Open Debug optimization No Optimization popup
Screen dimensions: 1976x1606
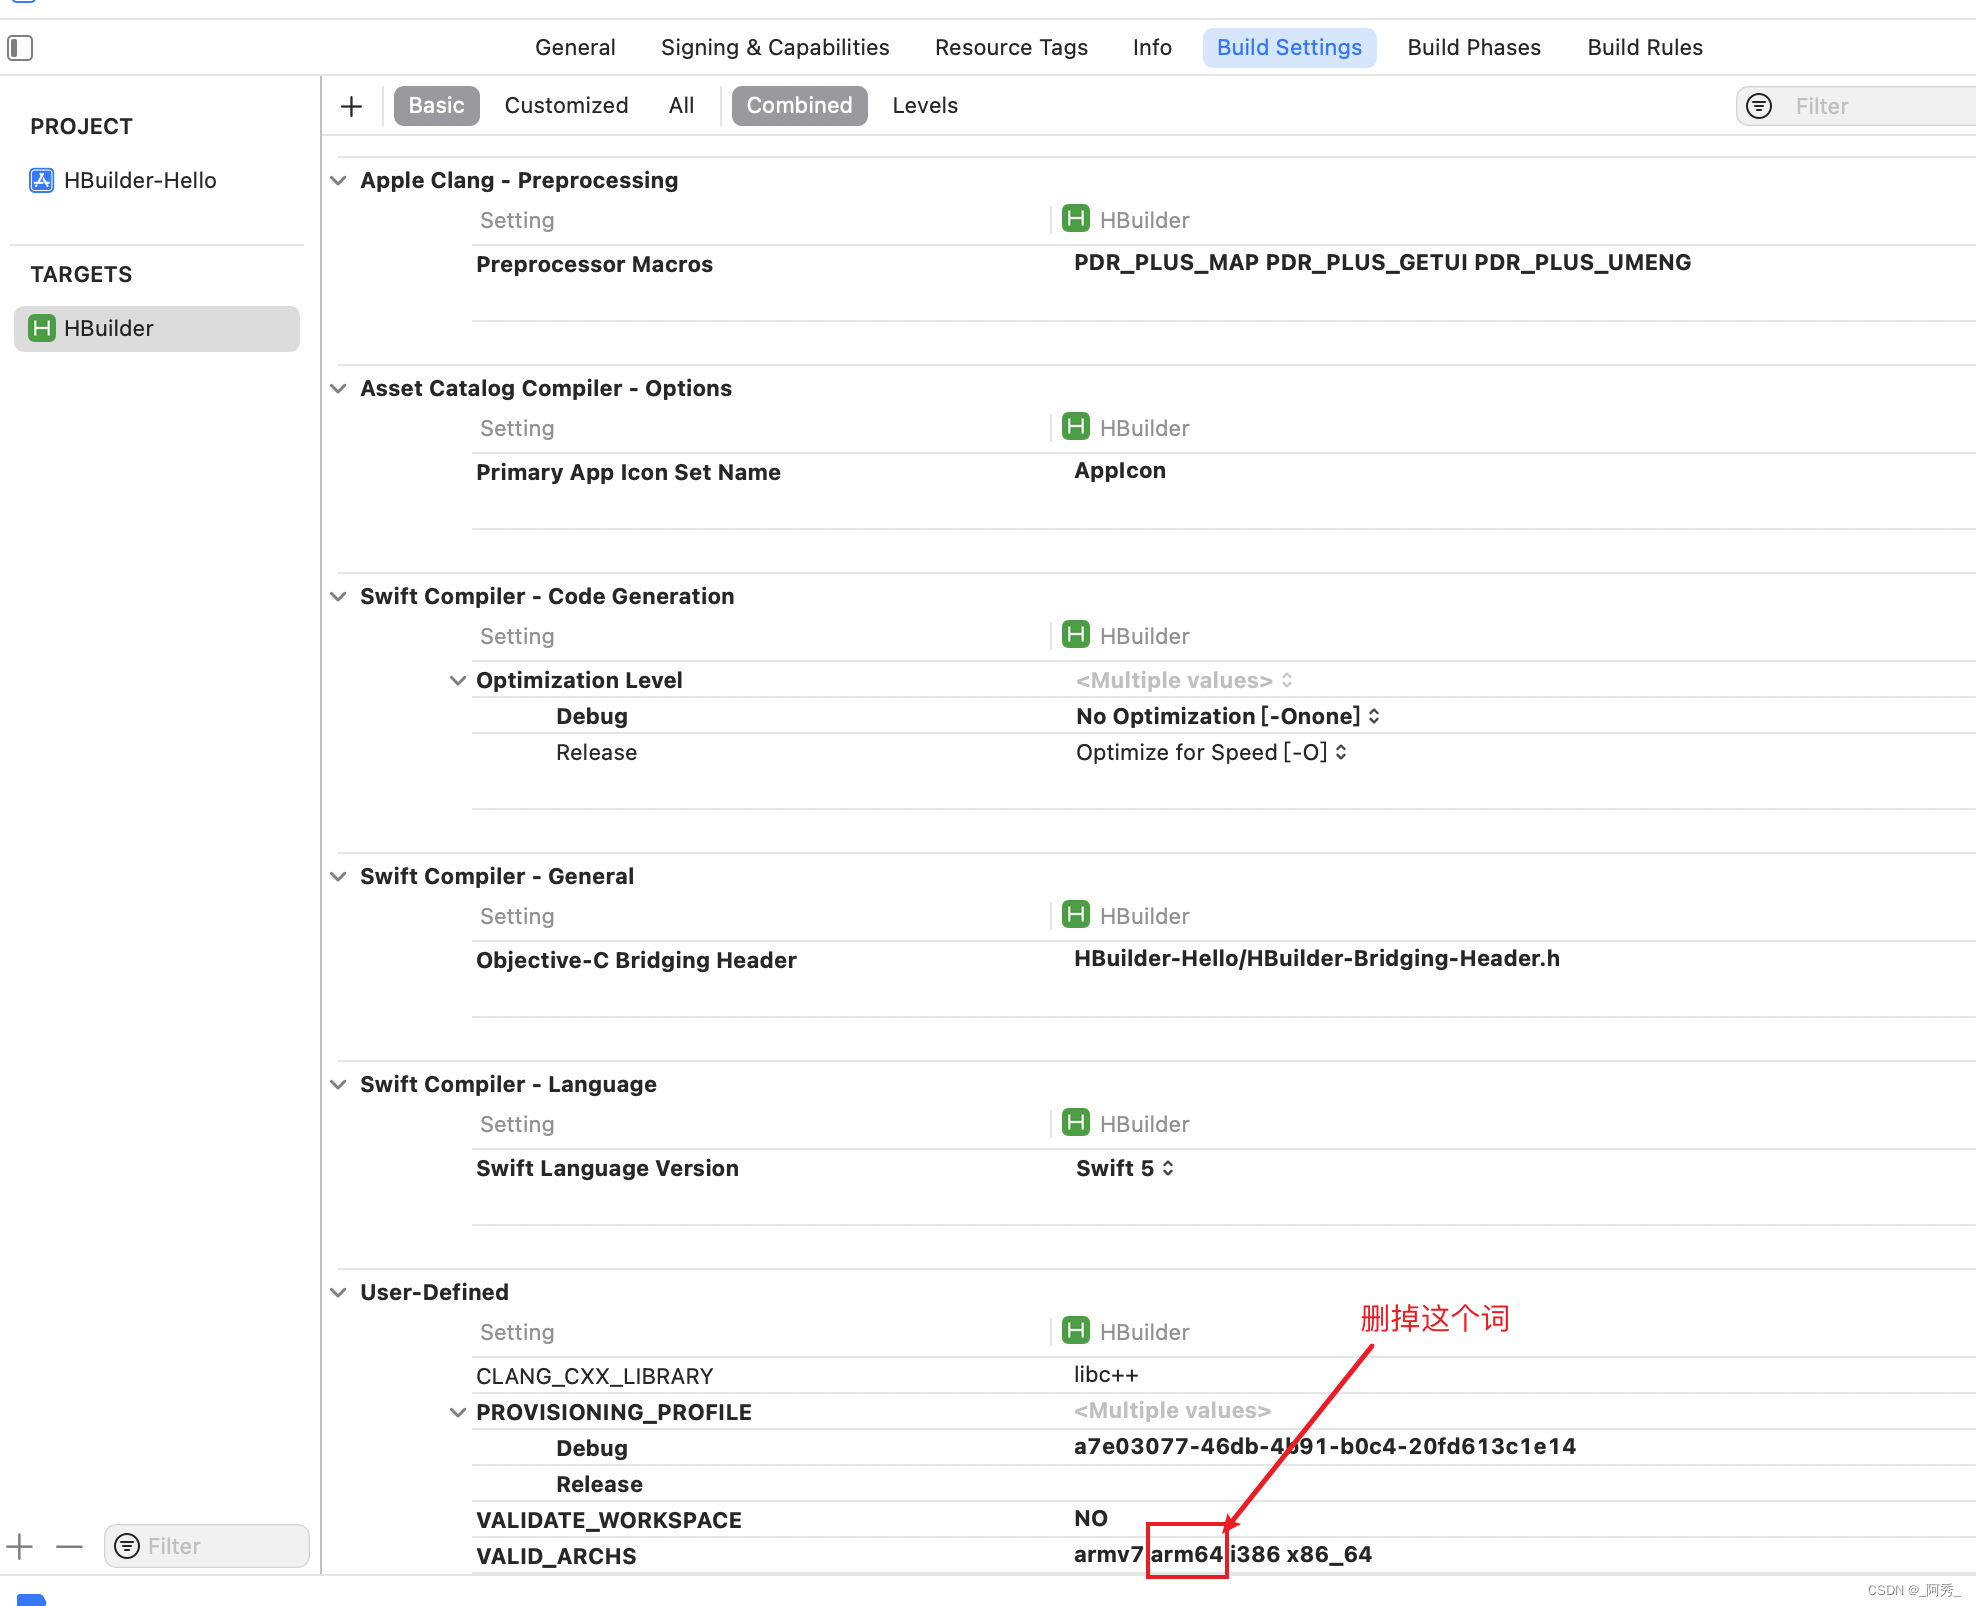1228,716
